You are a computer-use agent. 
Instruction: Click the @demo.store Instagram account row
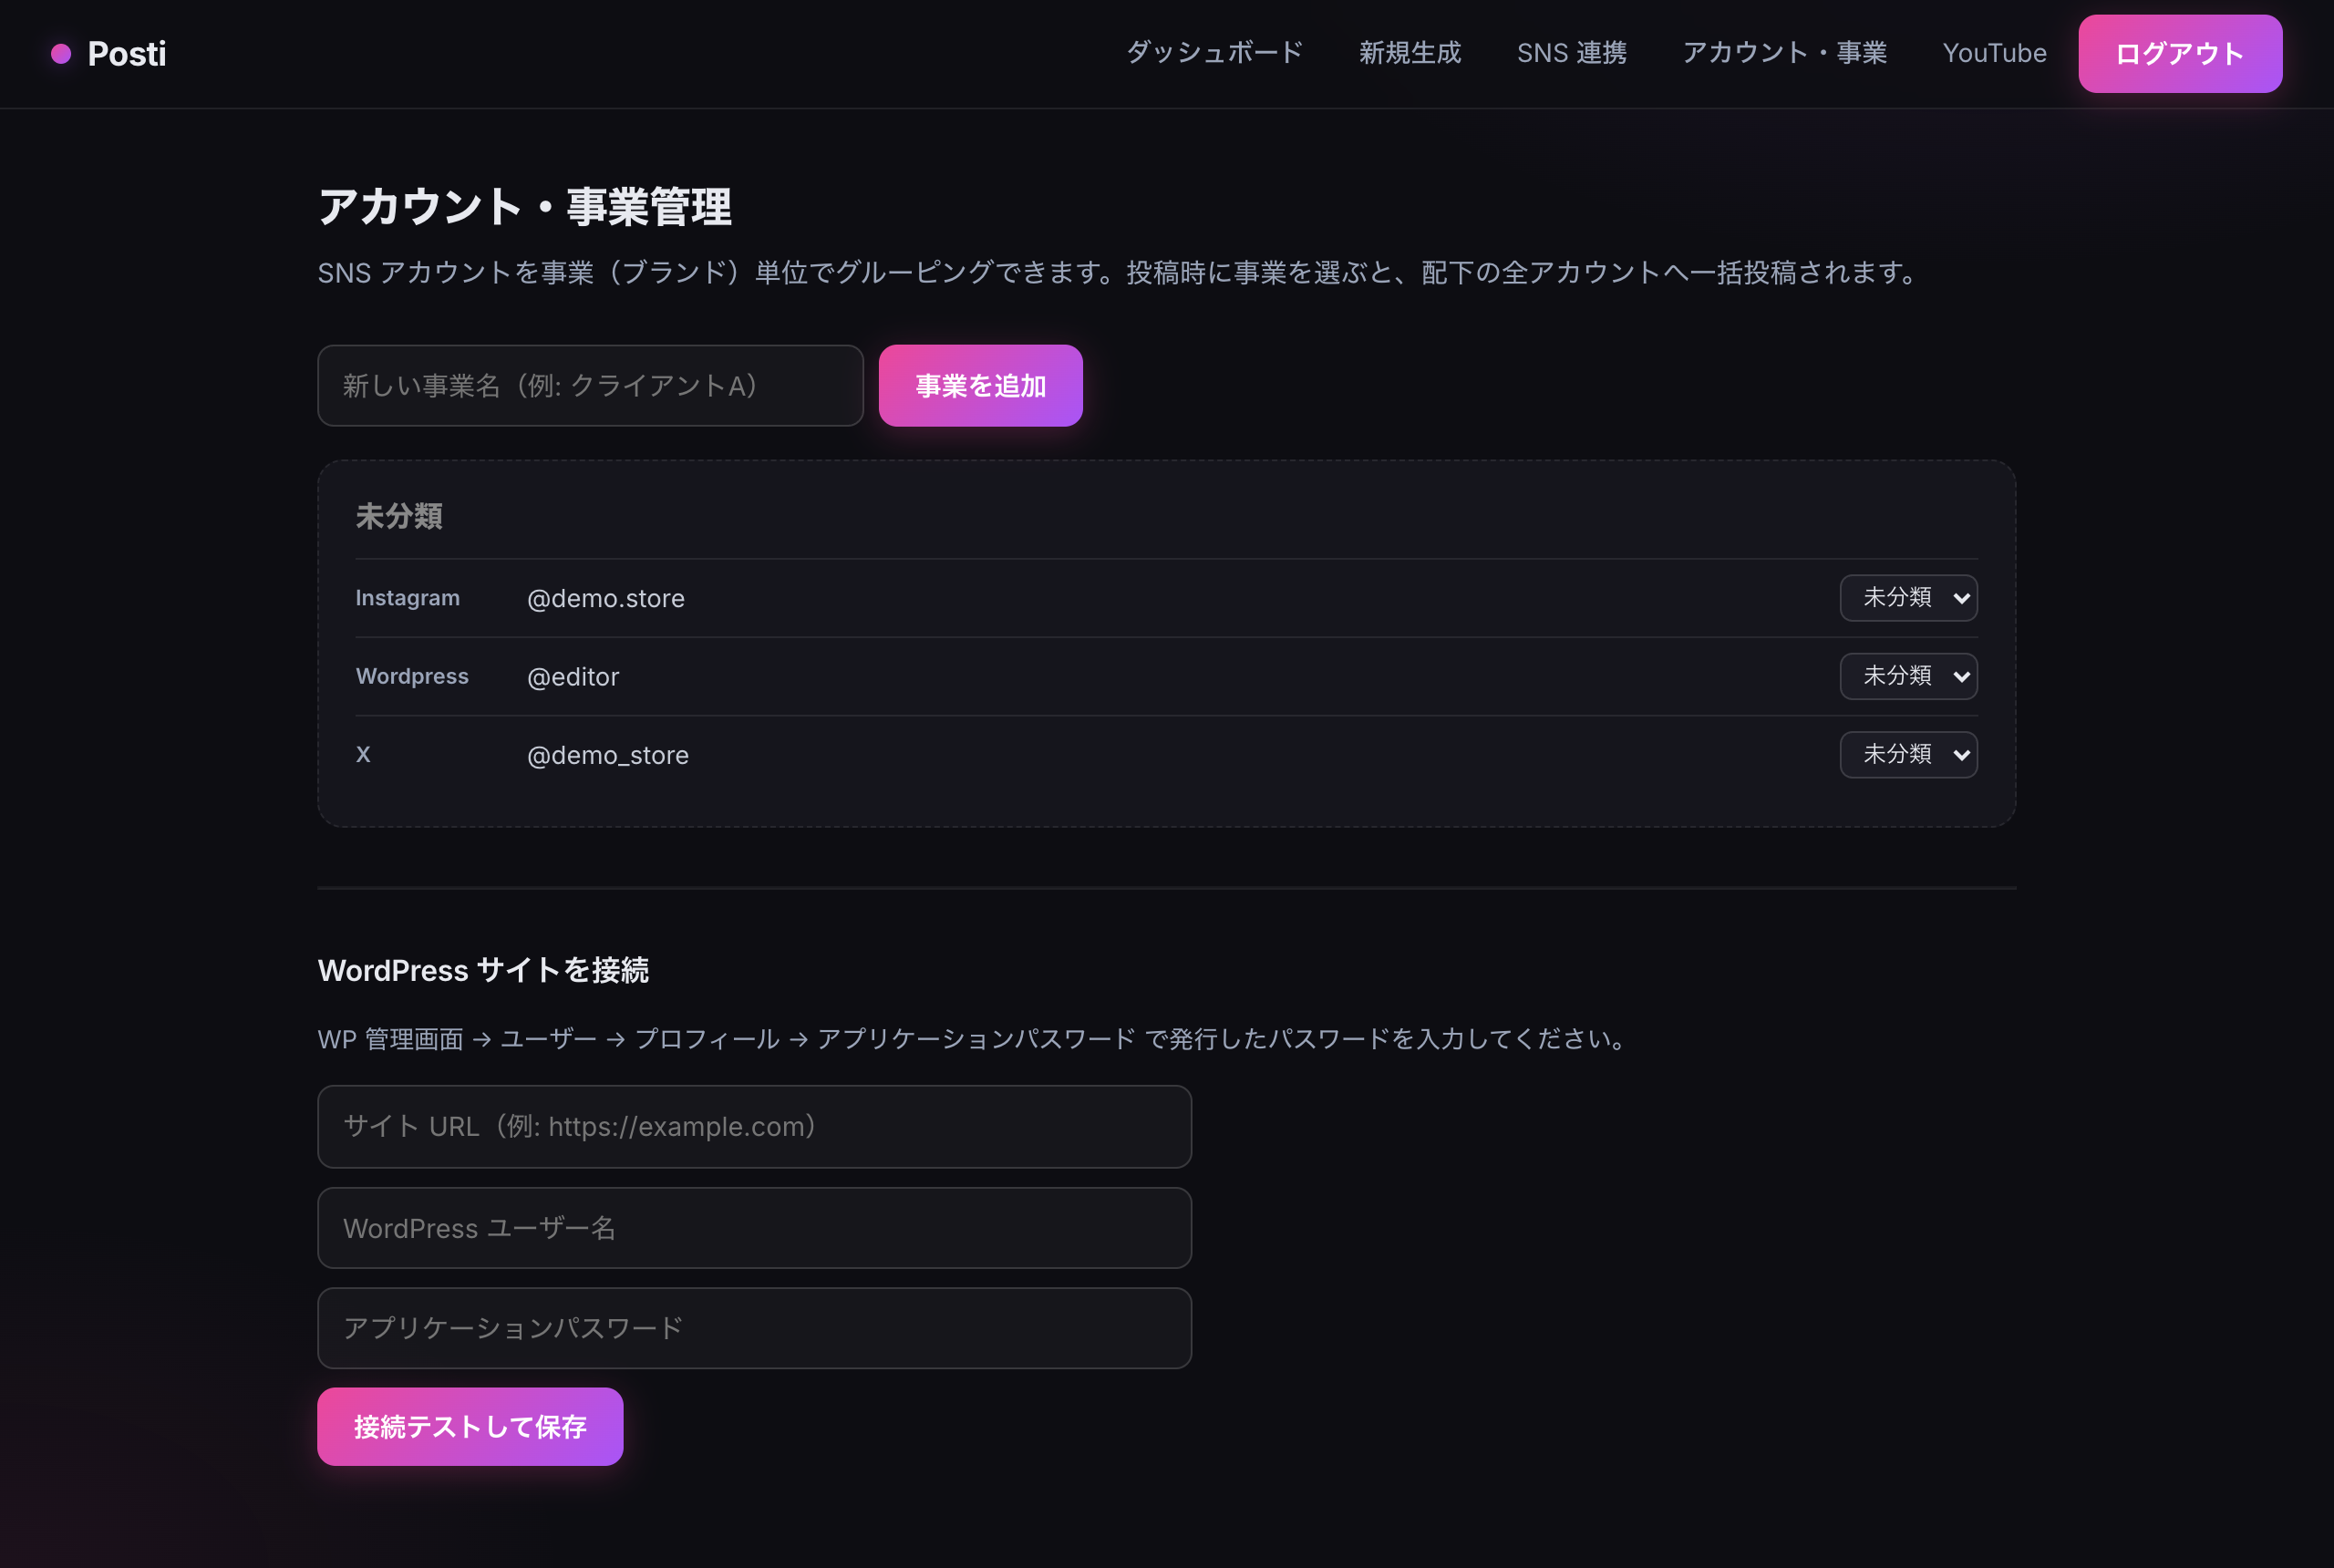coord(1166,598)
